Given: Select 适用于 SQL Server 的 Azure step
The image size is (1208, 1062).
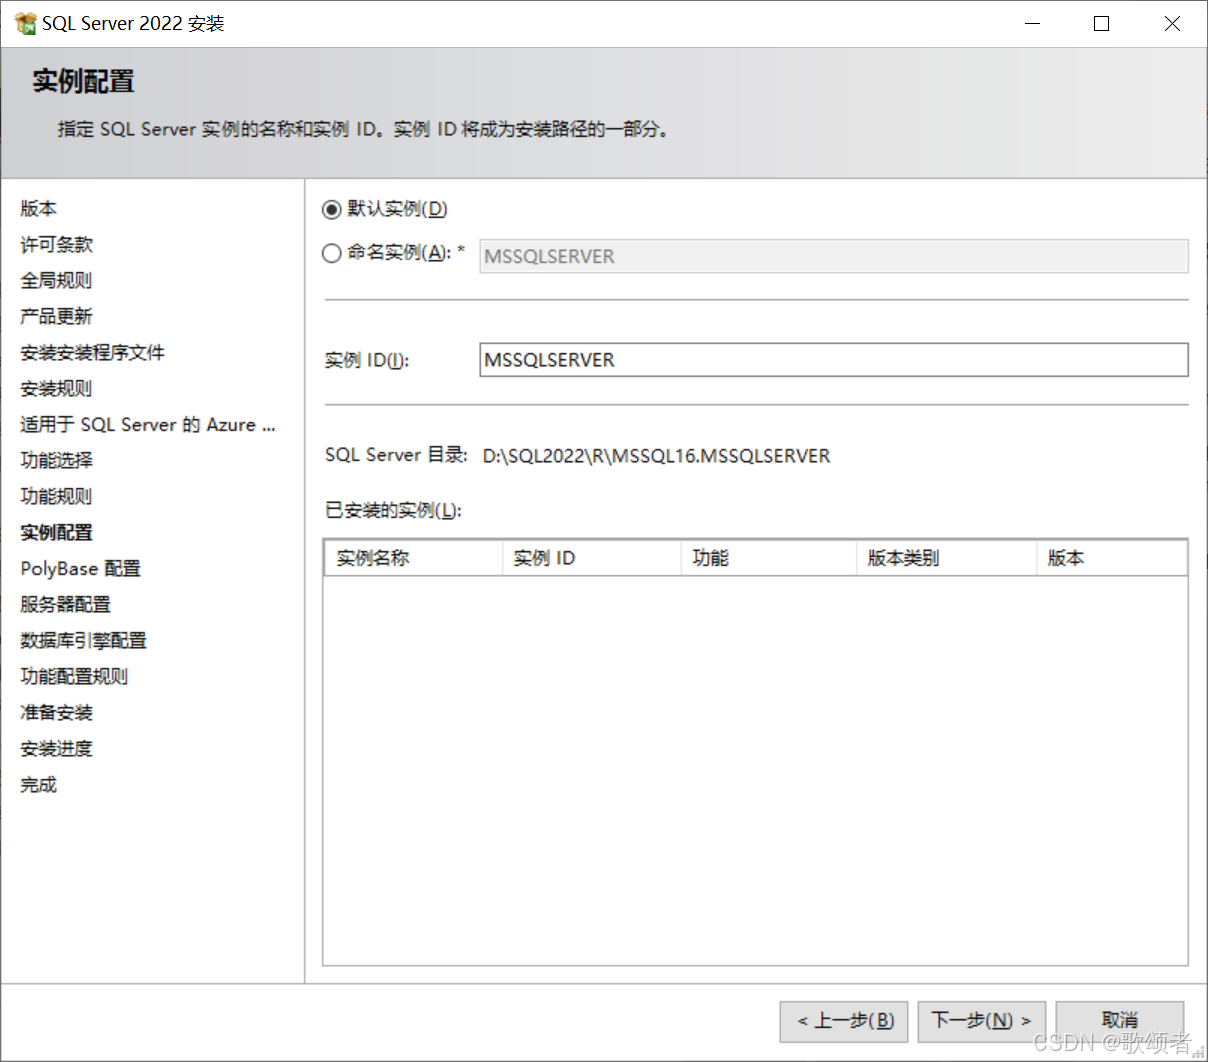Looking at the screenshot, I should tap(148, 425).
